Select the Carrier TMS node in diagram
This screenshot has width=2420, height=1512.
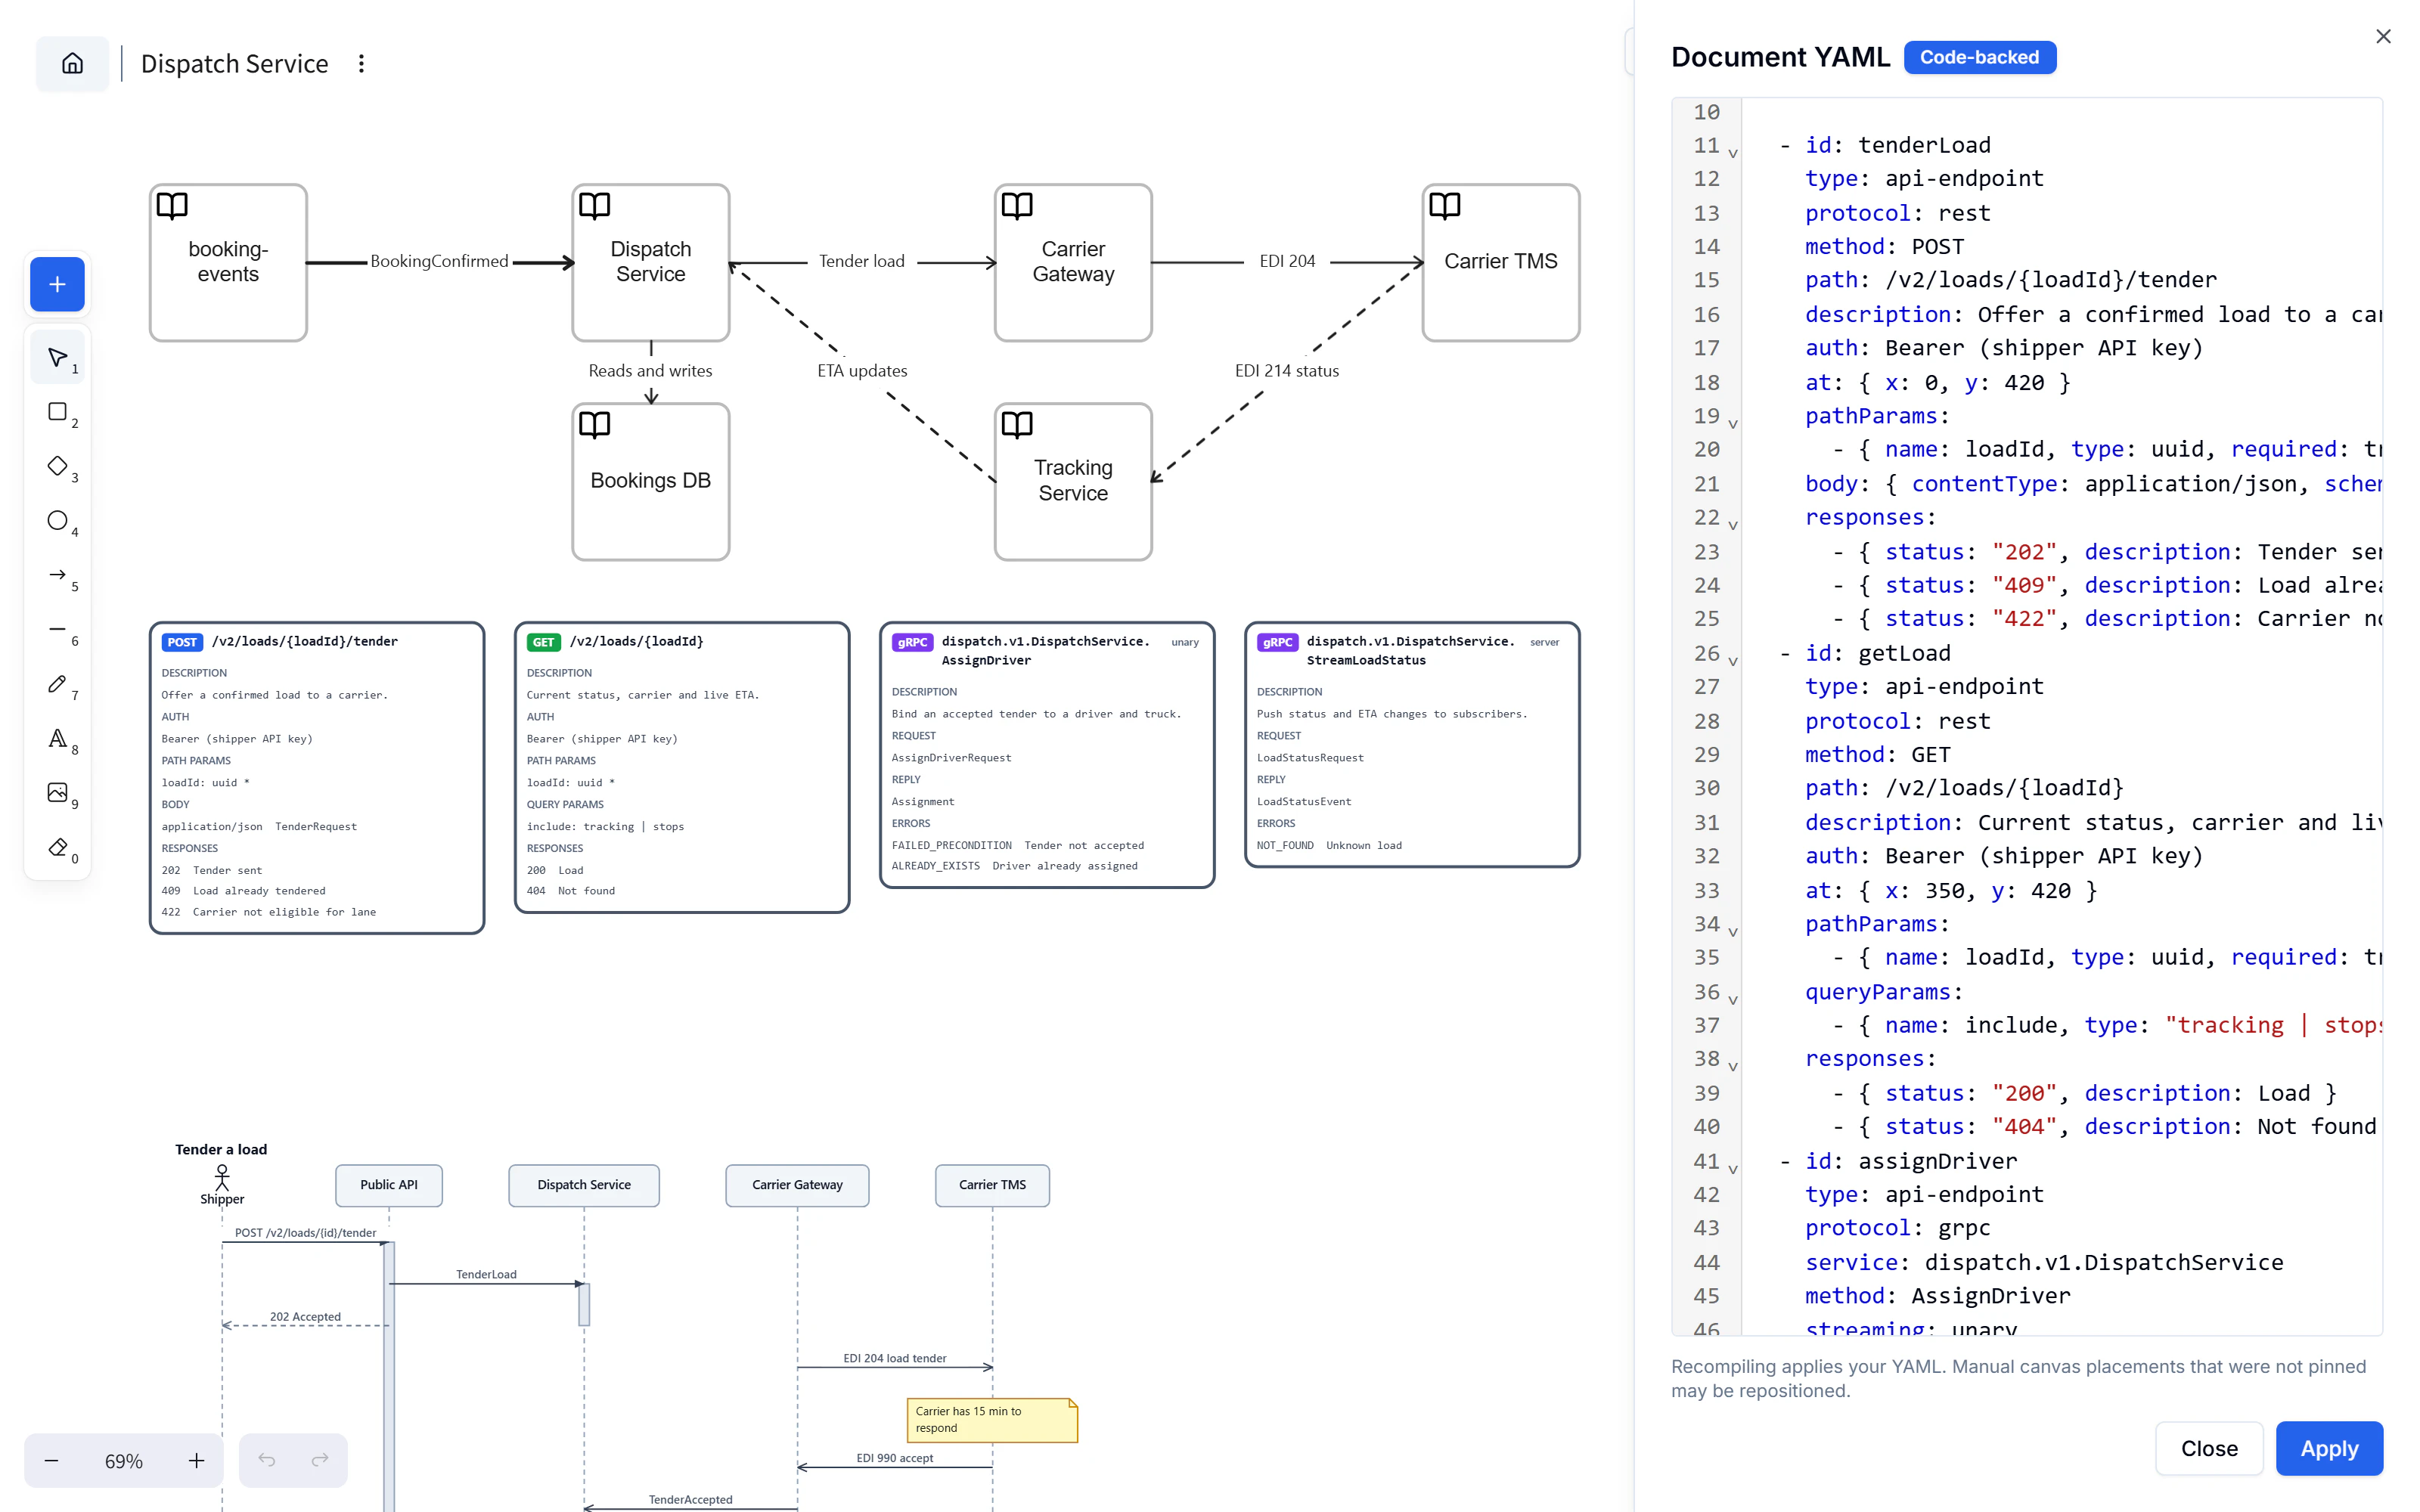tap(1500, 262)
